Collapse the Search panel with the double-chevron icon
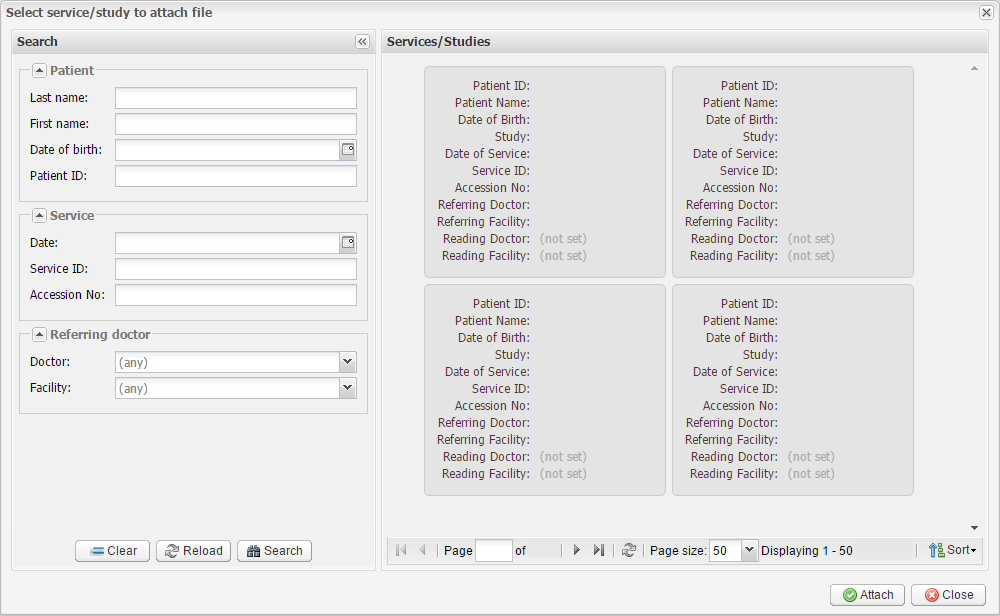This screenshot has width=1000, height=616. click(362, 41)
